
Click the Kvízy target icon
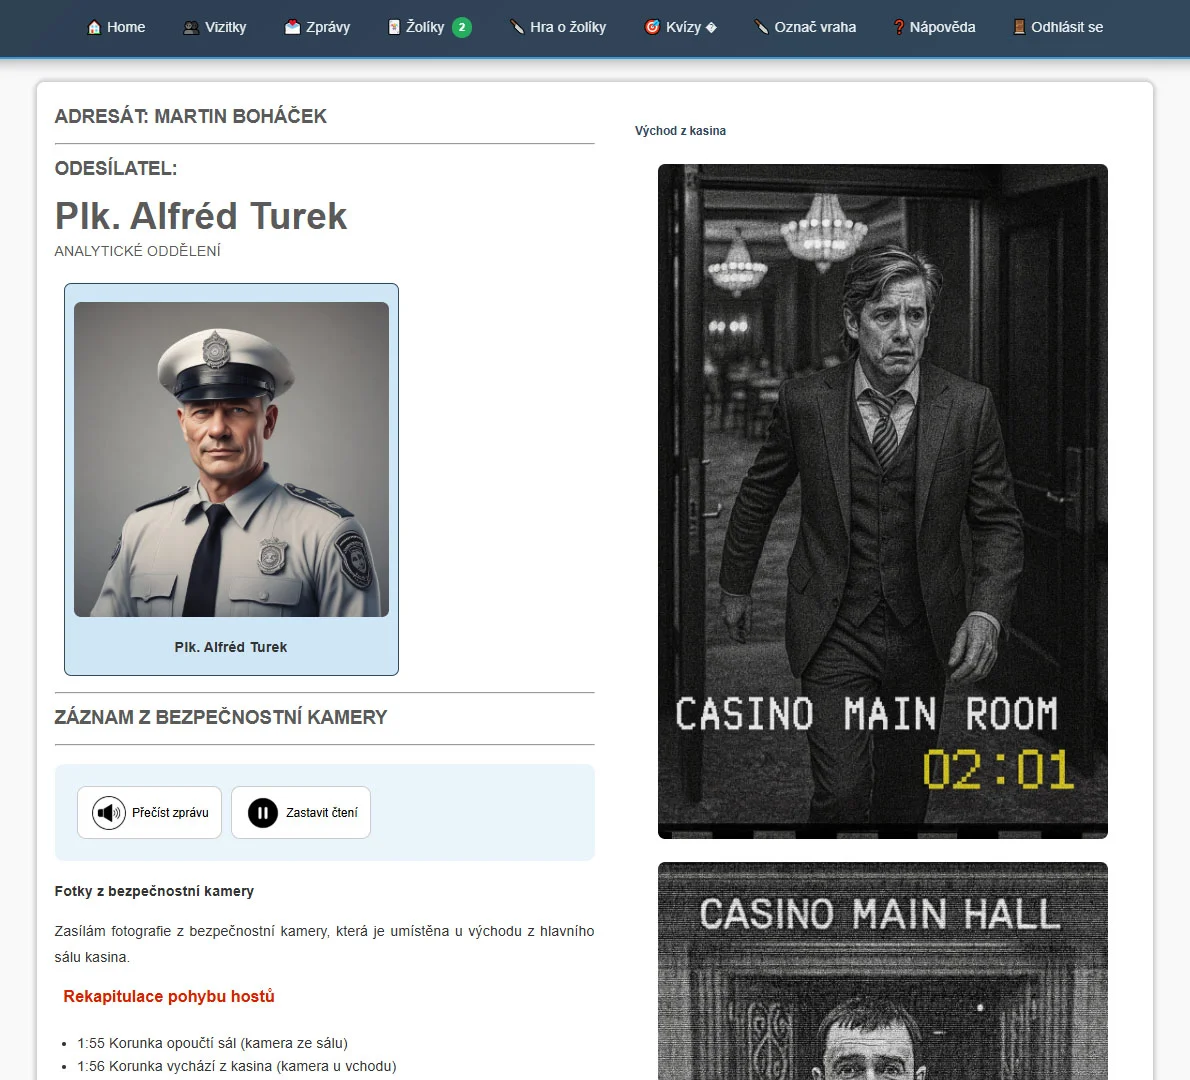pyautogui.click(x=652, y=27)
